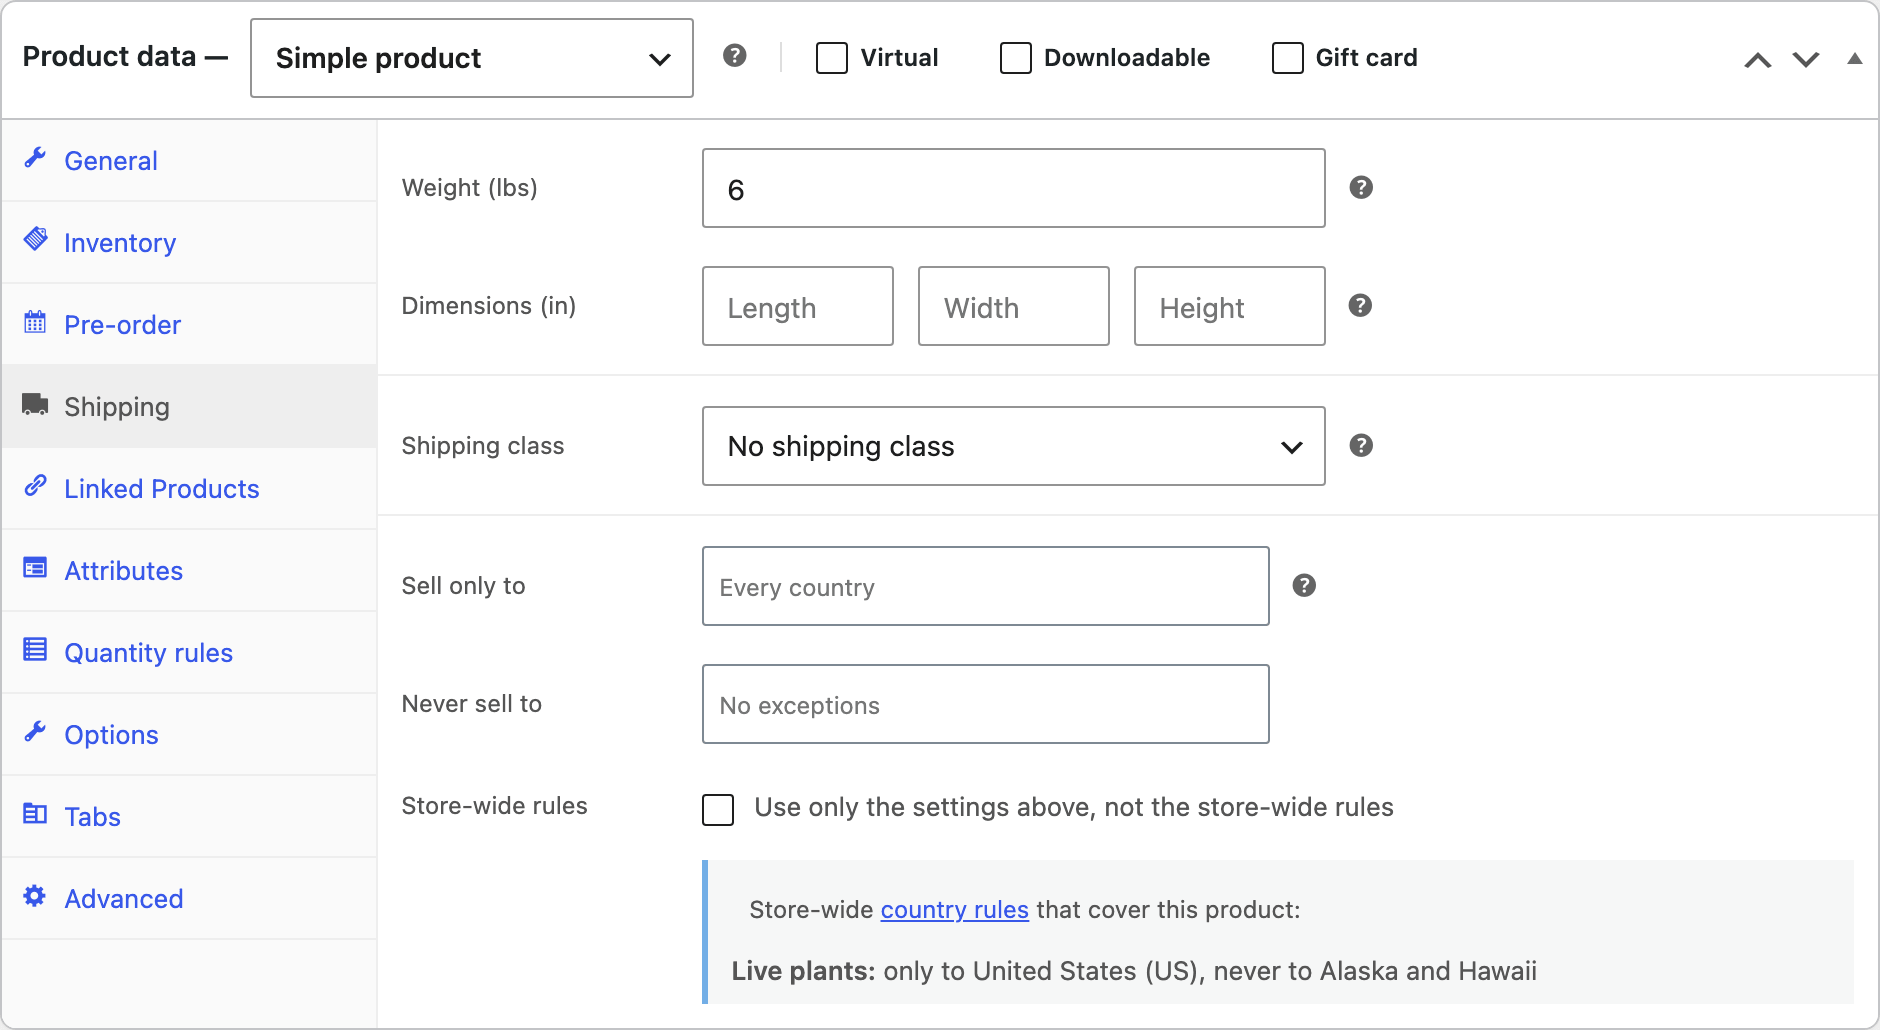Toggle the store-wide rules override checkbox
This screenshot has height=1030, width=1880.
718,809
